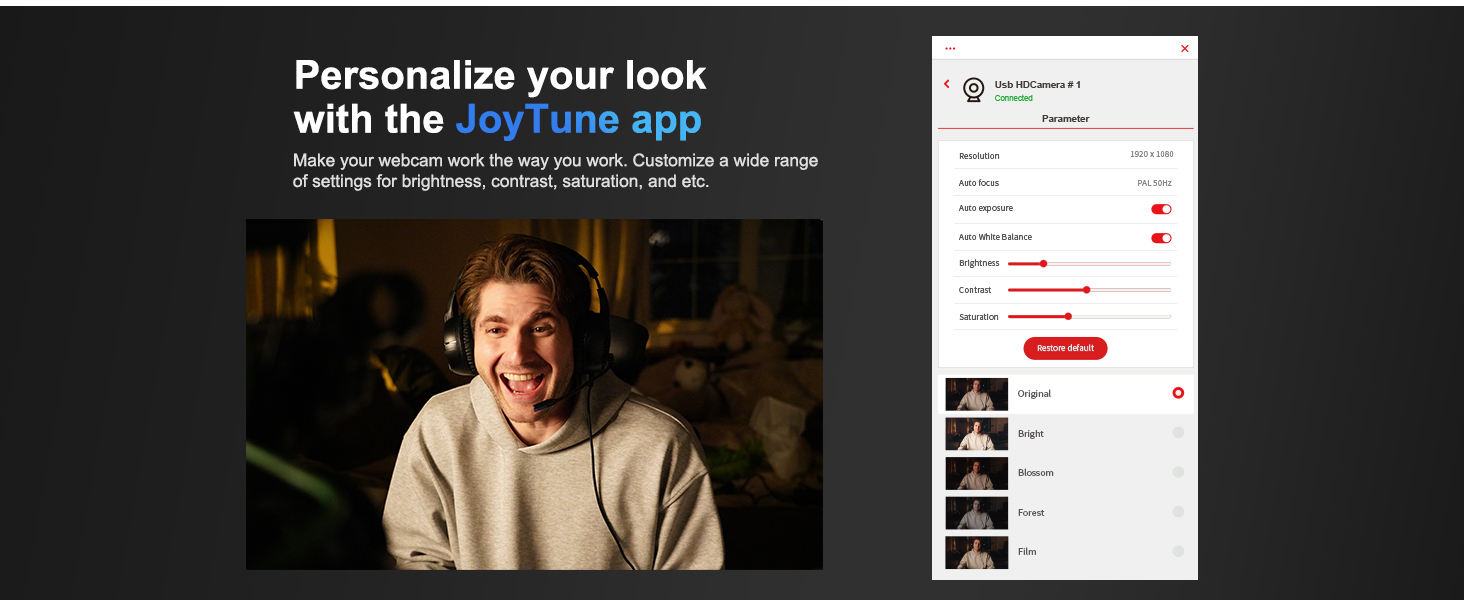Select the Forest filter radio button
This screenshot has width=1464, height=600.
coord(1178,511)
